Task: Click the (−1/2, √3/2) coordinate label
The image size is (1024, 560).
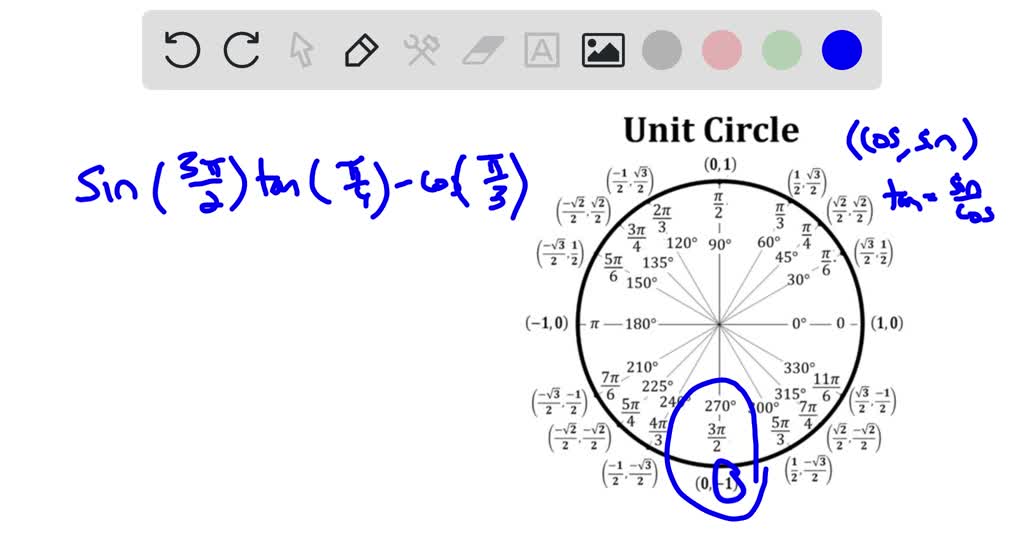Action: point(630,181)
